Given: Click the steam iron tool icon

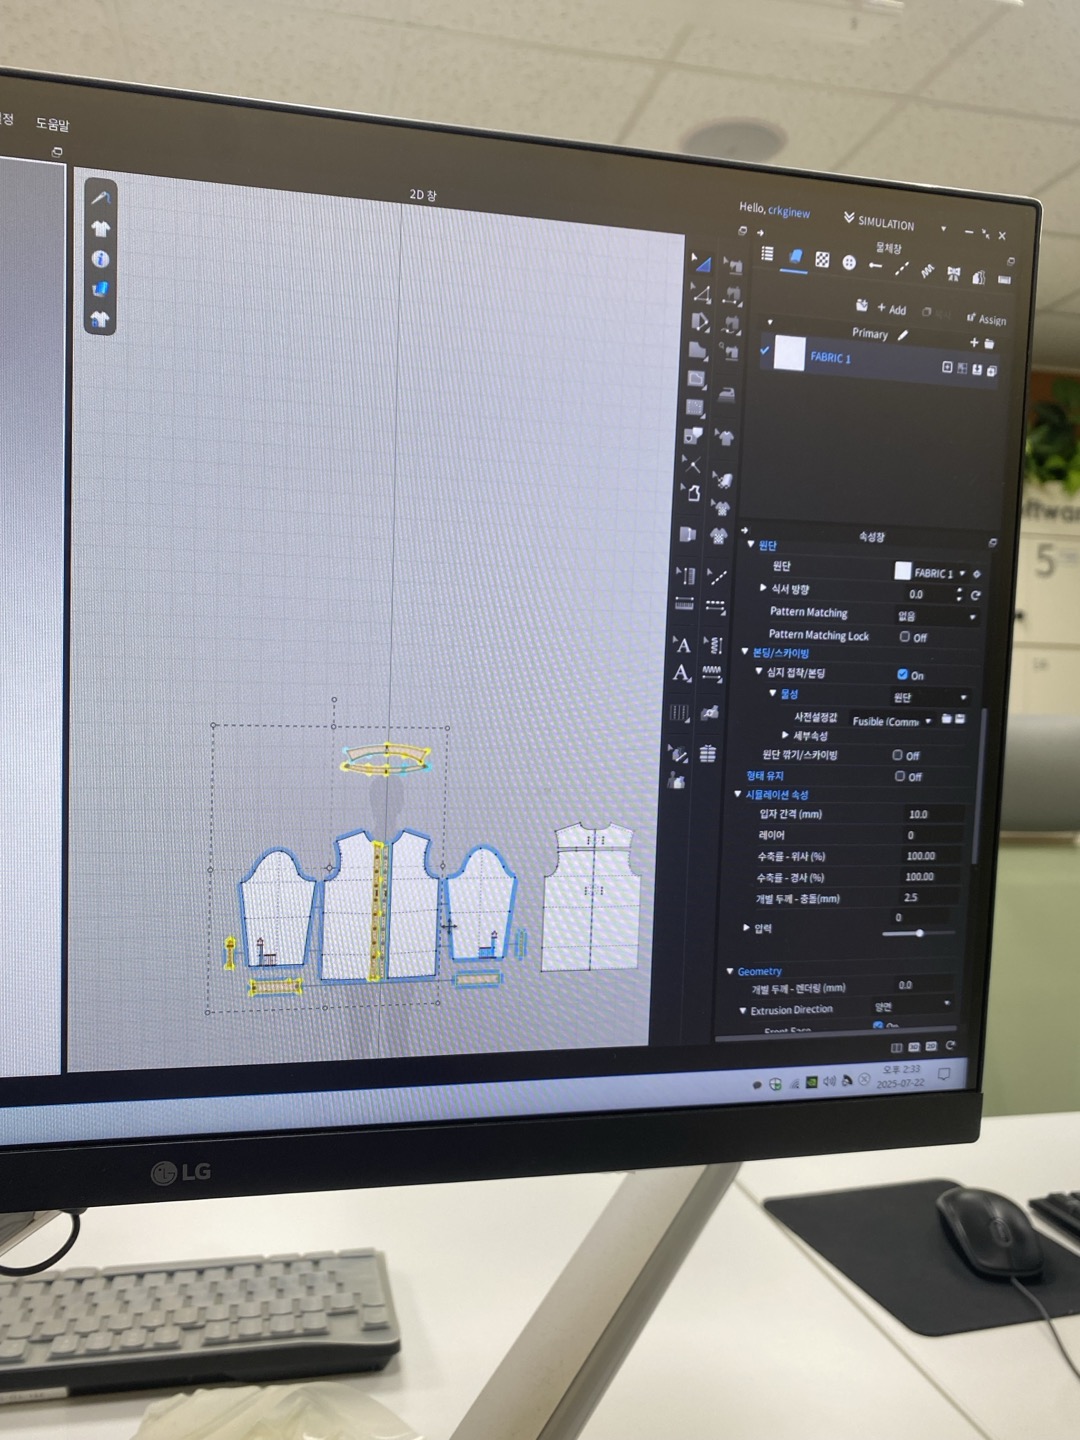Looking at the screenshot, I should 727,394.
